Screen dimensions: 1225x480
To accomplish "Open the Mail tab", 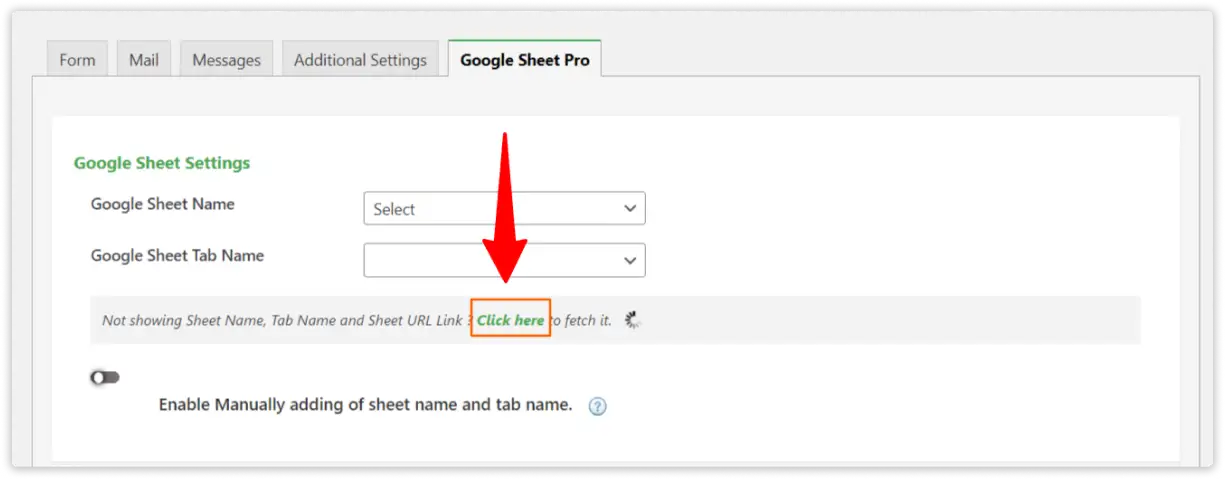I will (144, 60).
